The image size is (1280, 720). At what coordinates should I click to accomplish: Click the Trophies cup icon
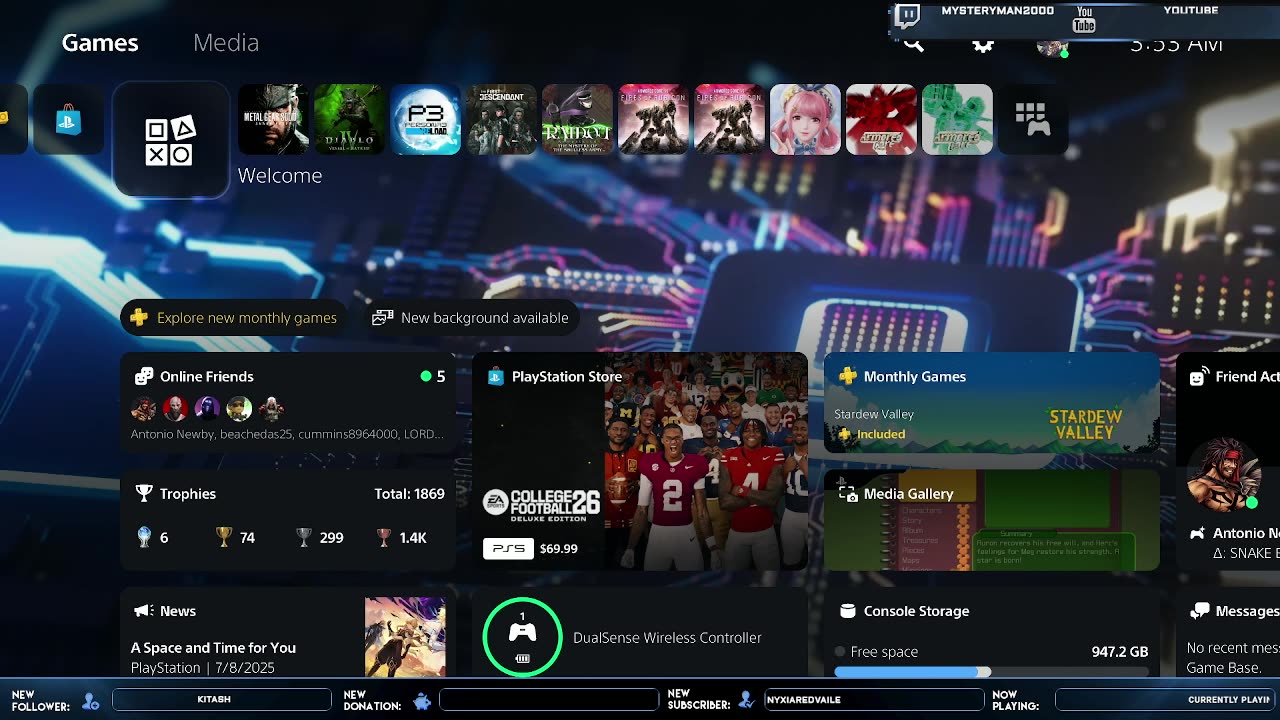[x=144, y=493]
